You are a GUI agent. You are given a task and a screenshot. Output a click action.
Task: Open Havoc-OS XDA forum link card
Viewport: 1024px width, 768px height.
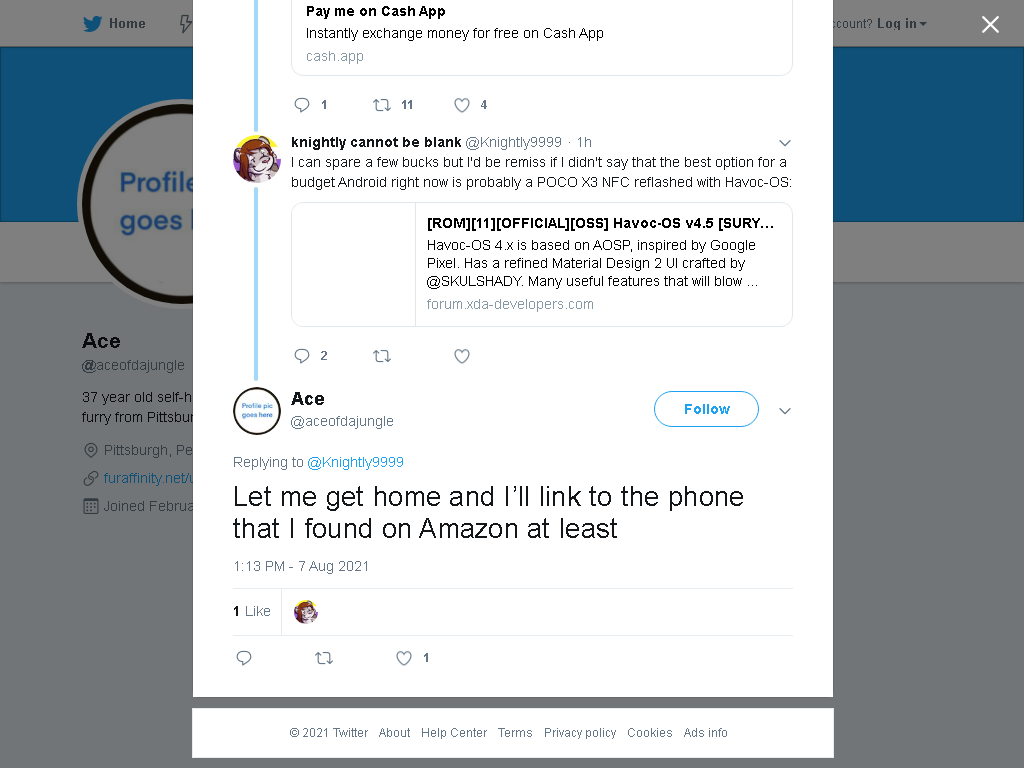[x=542, y=264]
